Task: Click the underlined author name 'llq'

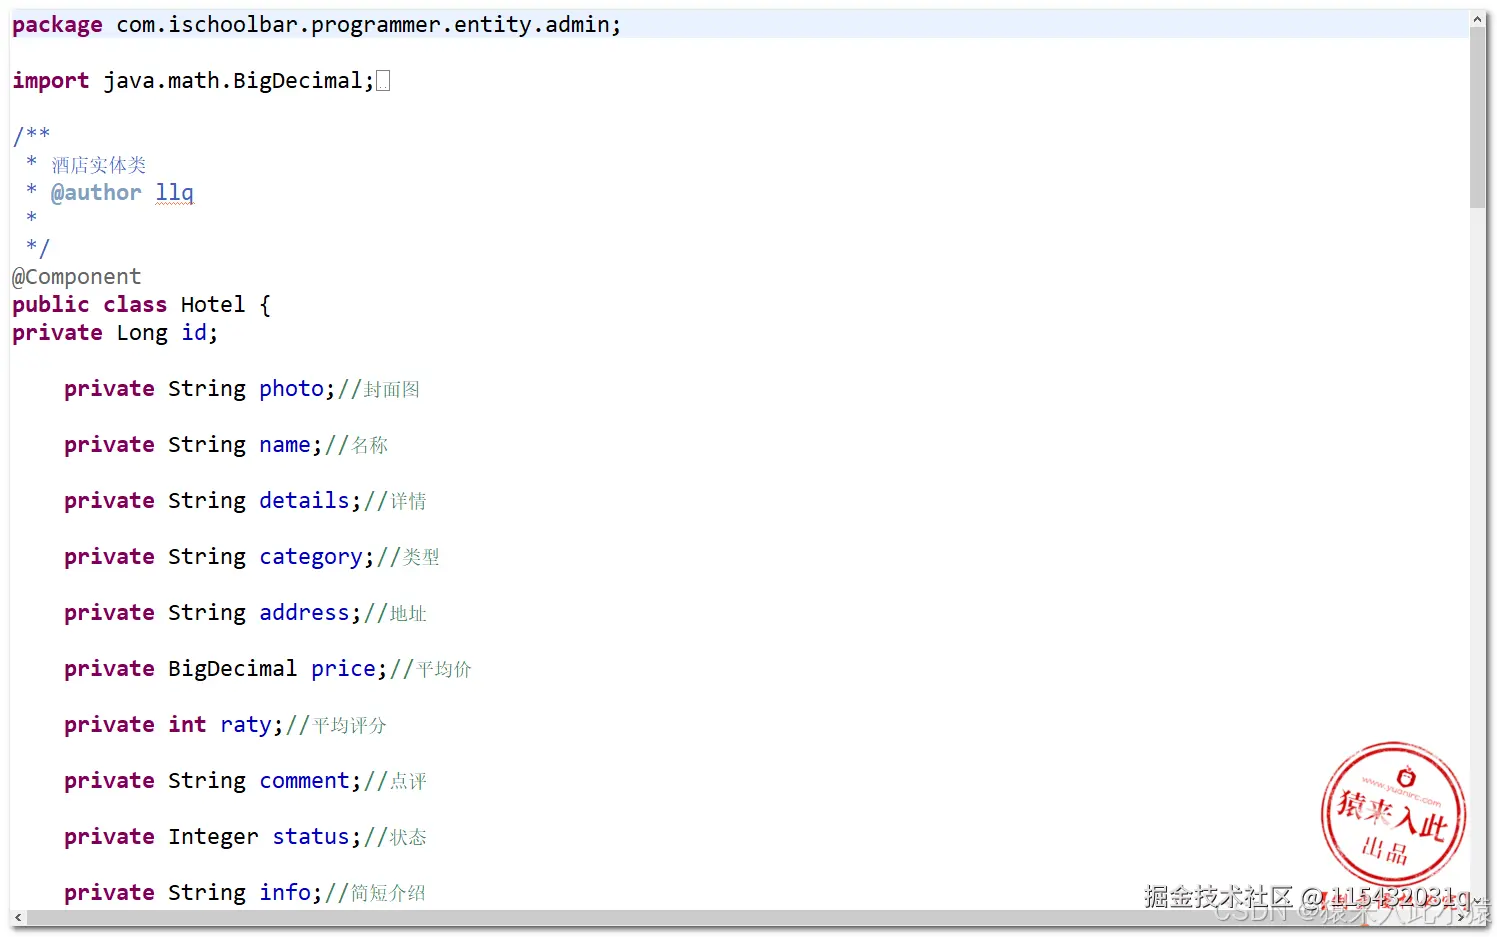Action: pyautogui.click(x=175, y=193)
